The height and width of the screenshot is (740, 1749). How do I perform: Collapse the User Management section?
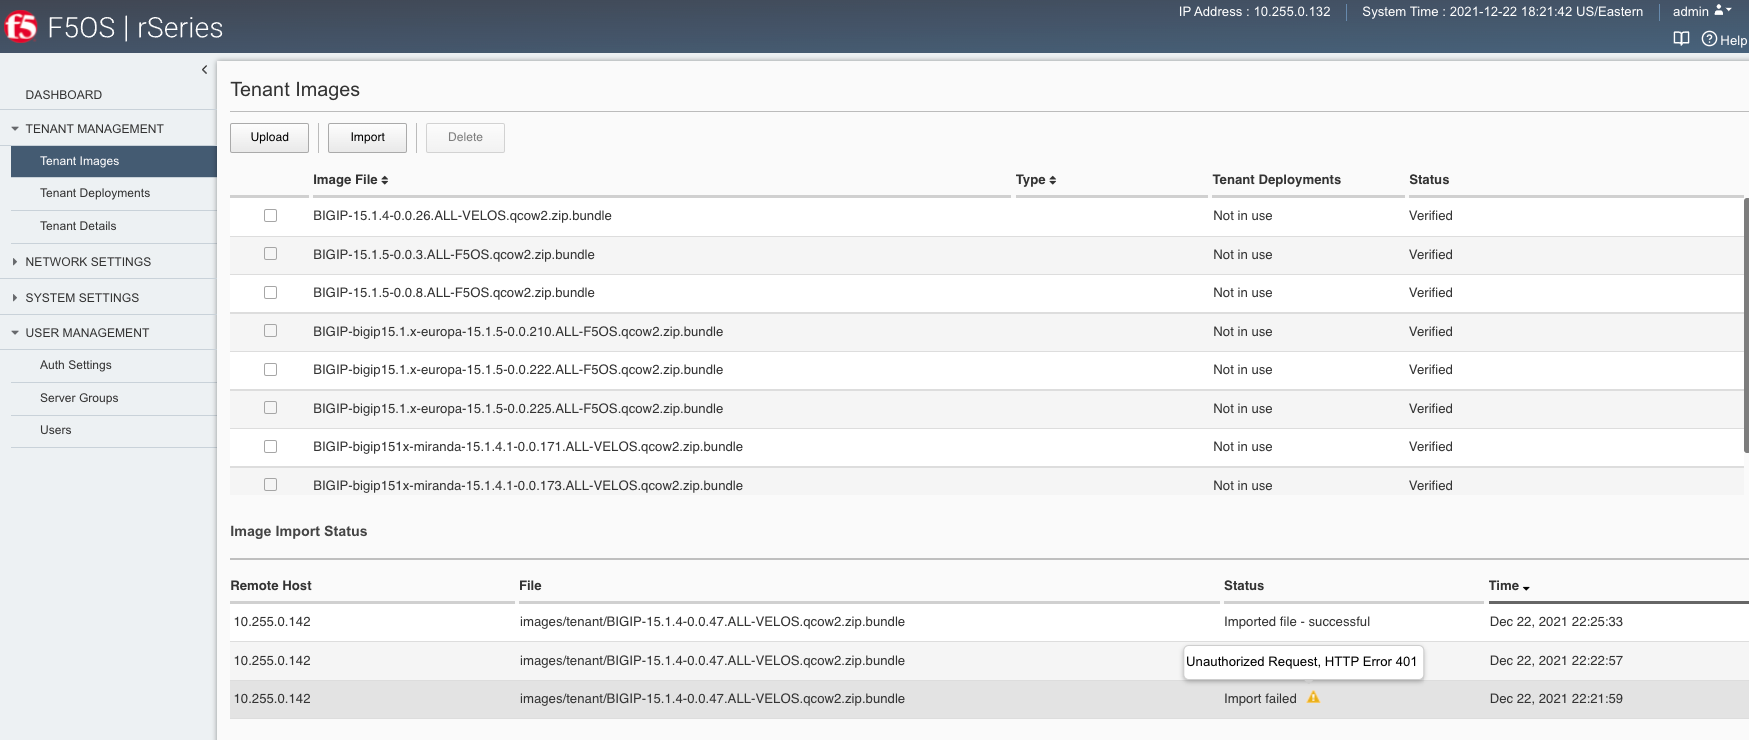click(15, 333)
